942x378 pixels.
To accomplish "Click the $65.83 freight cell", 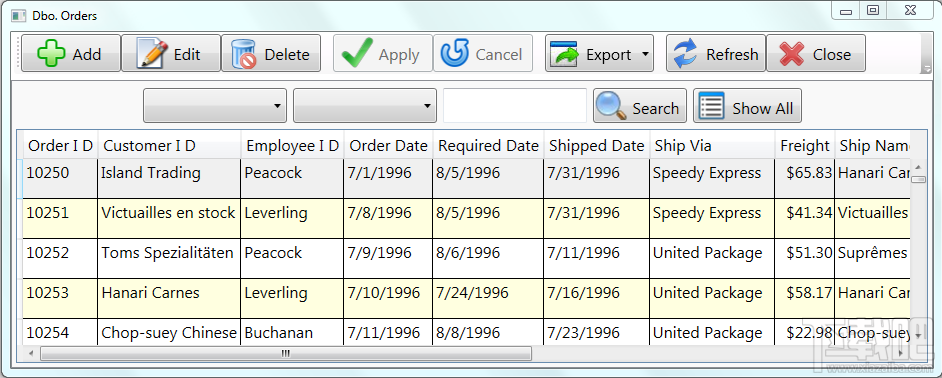I will pyautogui.click(x=804, y=178).
